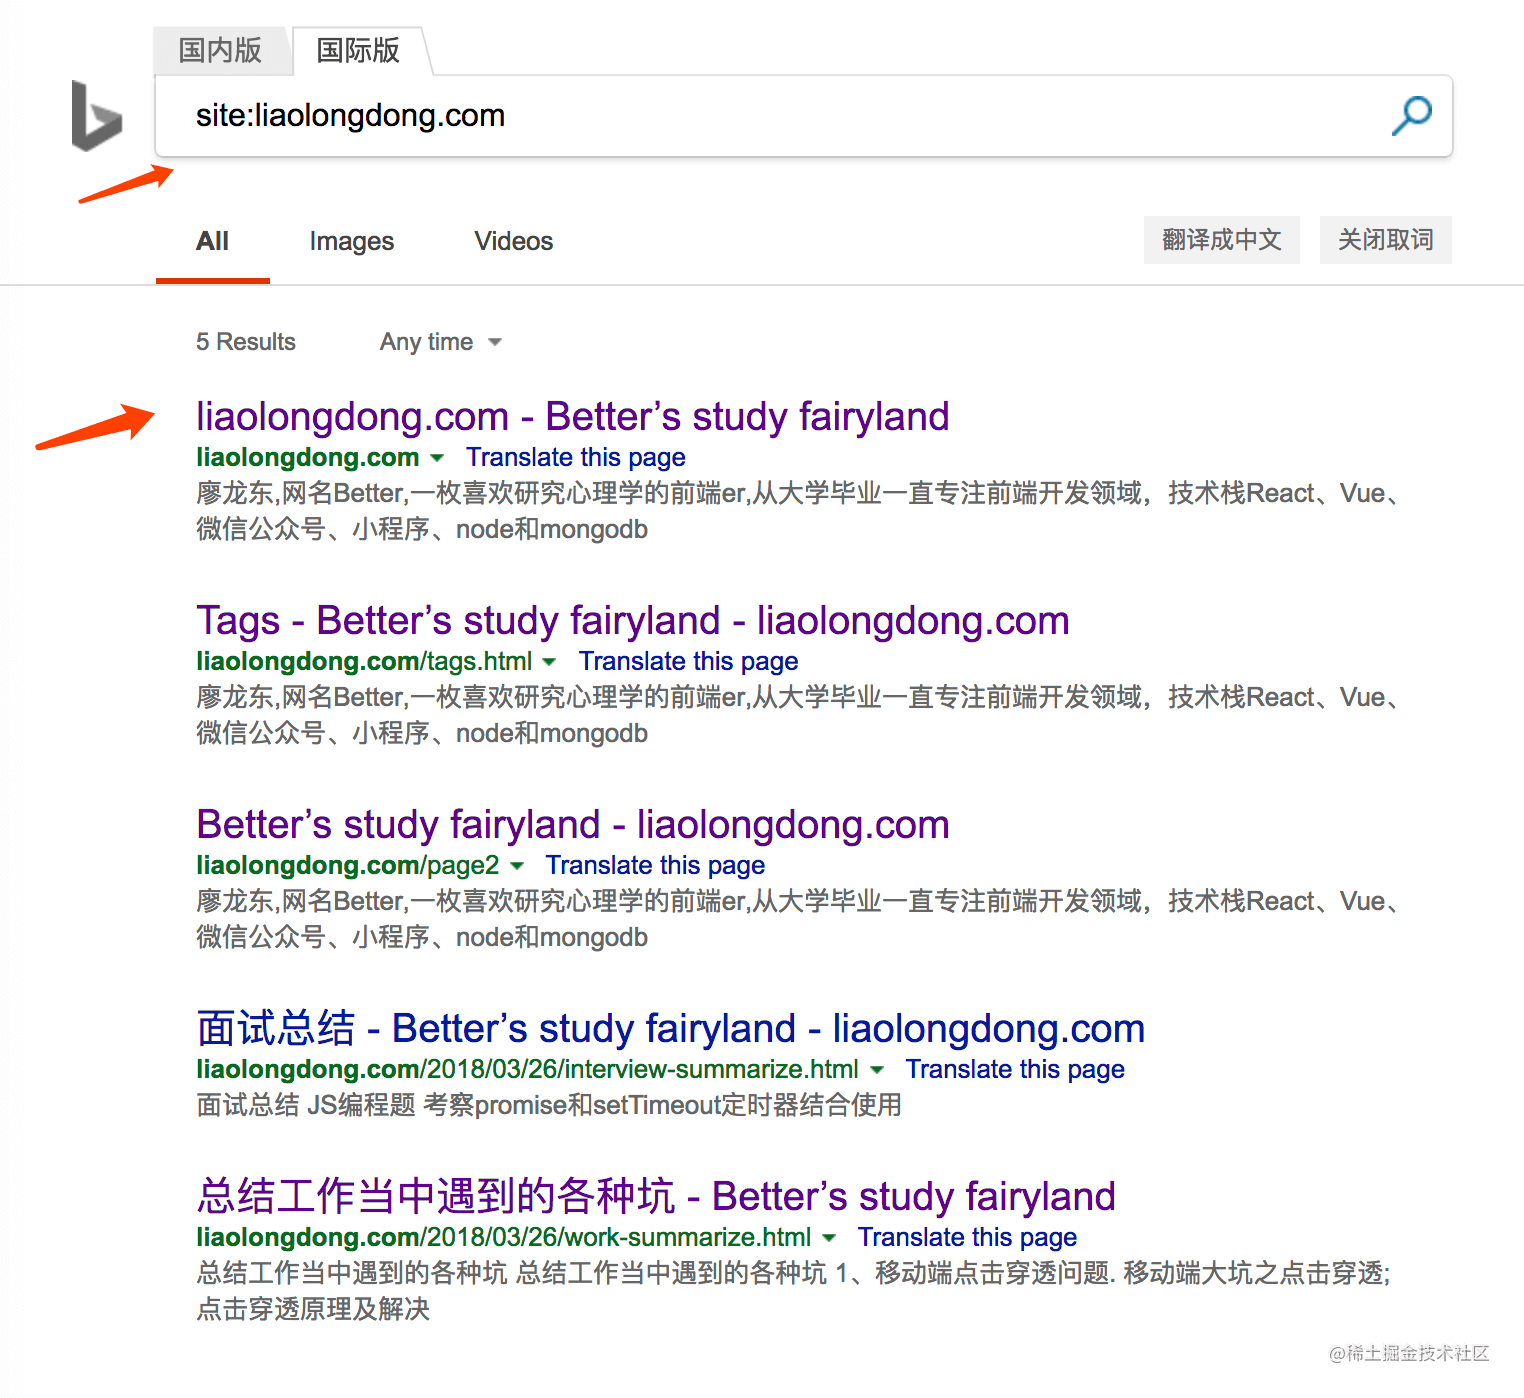Image resolution: width=1524 pixels, height=1398 pixels.
Task: Select the All results tab
Action: [212, 241]
